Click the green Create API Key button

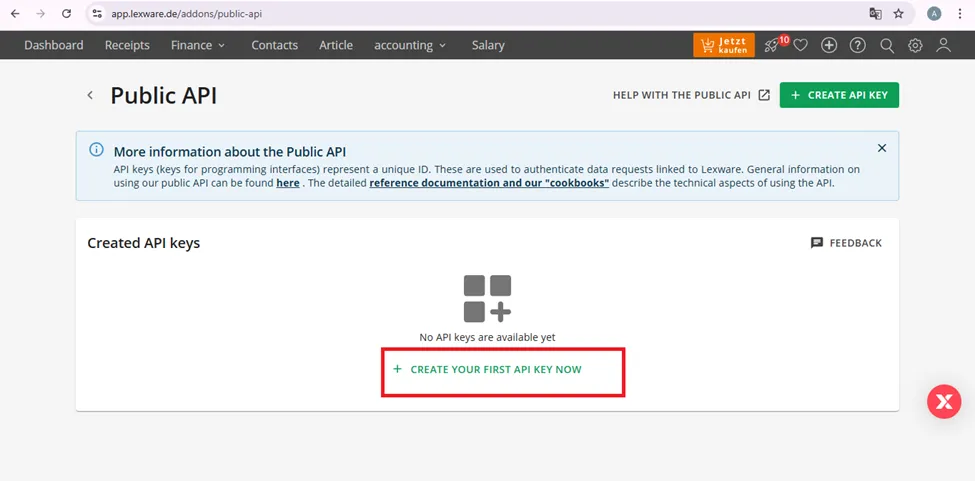coord(839,95)
